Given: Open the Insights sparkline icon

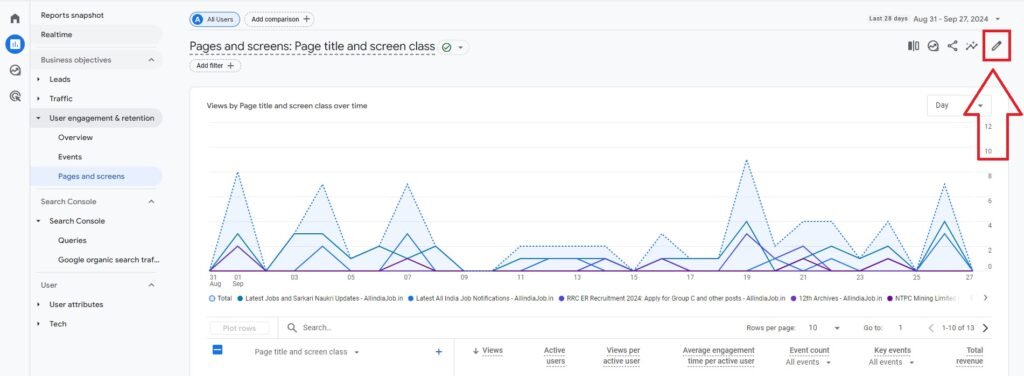Looking at the screenshot, I should (x=972, y=46).
